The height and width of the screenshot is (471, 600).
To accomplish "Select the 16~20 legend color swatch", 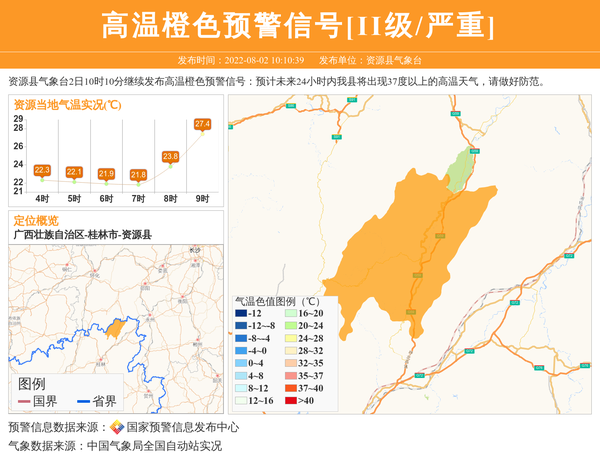I will [x=291, y=313].
